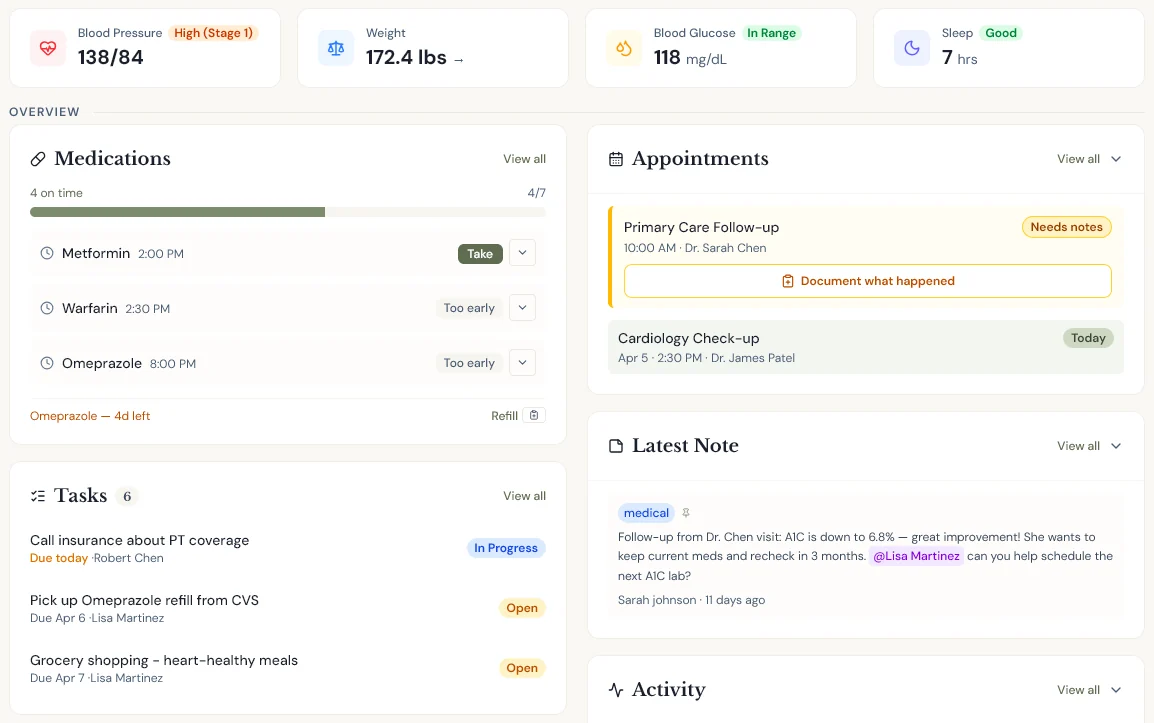Click the Tasks count badge 6
Screen dimensions: 1154x723
point(127,496)
